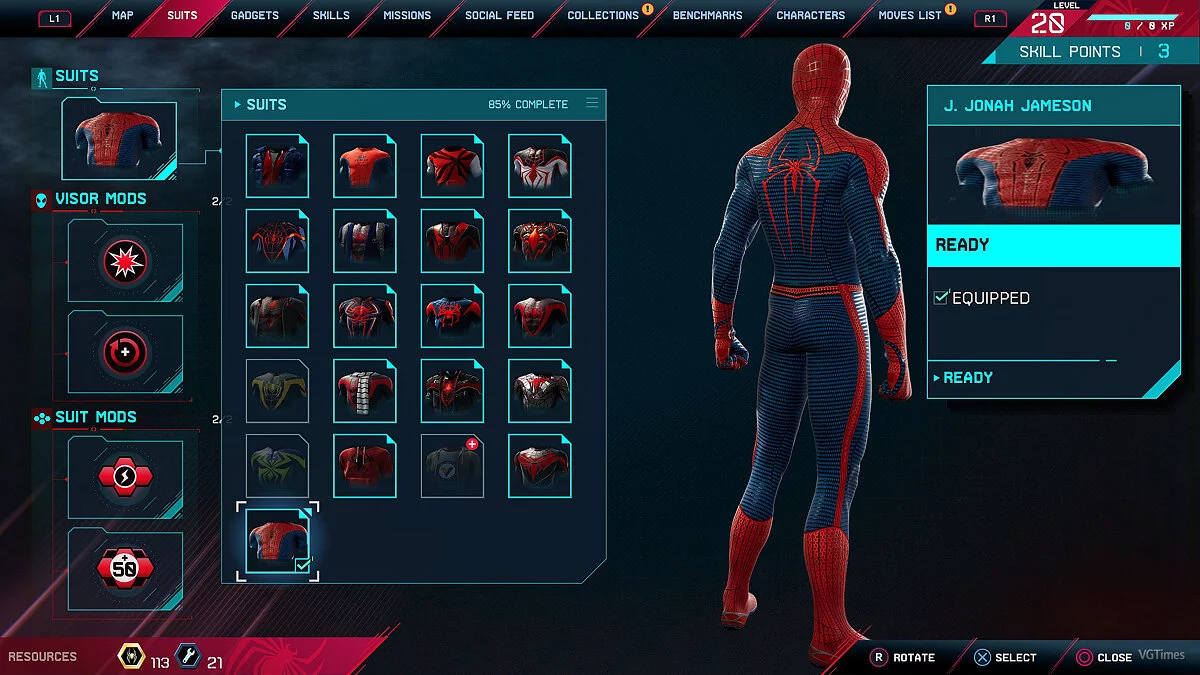Open the Gadgets tab

[255, 15]
